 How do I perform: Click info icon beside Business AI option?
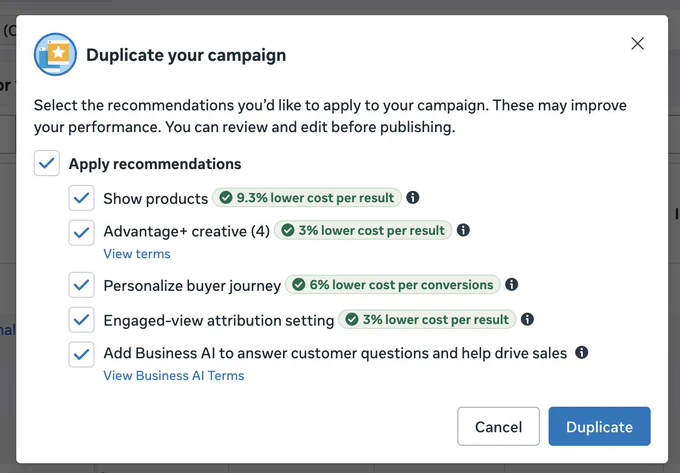tap(582, 352)
